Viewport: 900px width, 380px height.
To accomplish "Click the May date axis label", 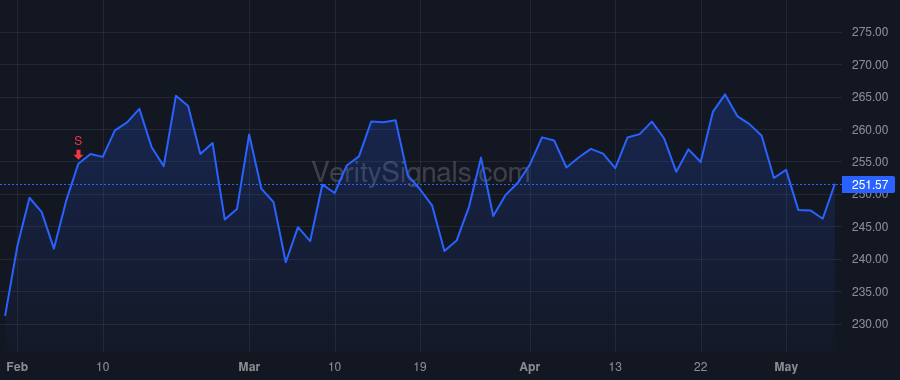I will (786, 367).
